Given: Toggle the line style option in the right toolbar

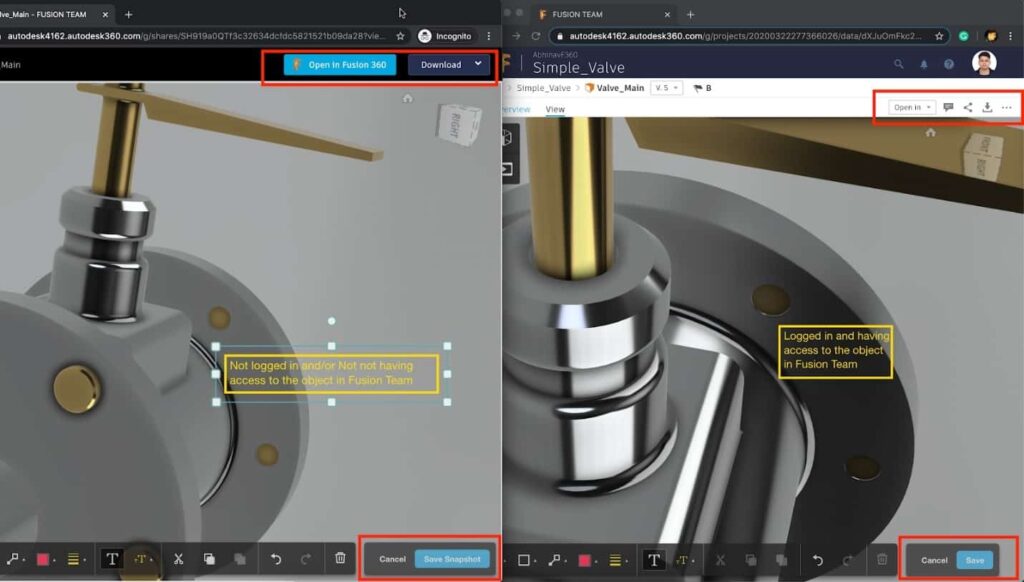Looking at the screenshot, I should point(616,559).
